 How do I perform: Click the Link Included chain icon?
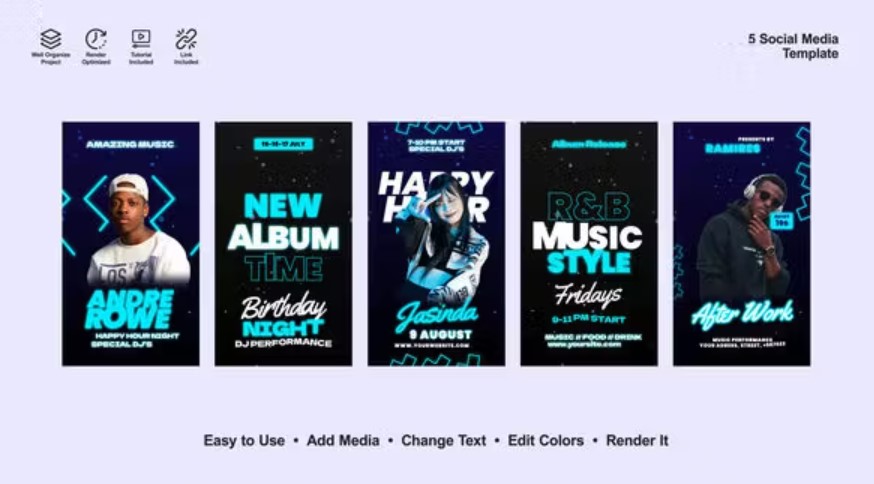(186, 39)
